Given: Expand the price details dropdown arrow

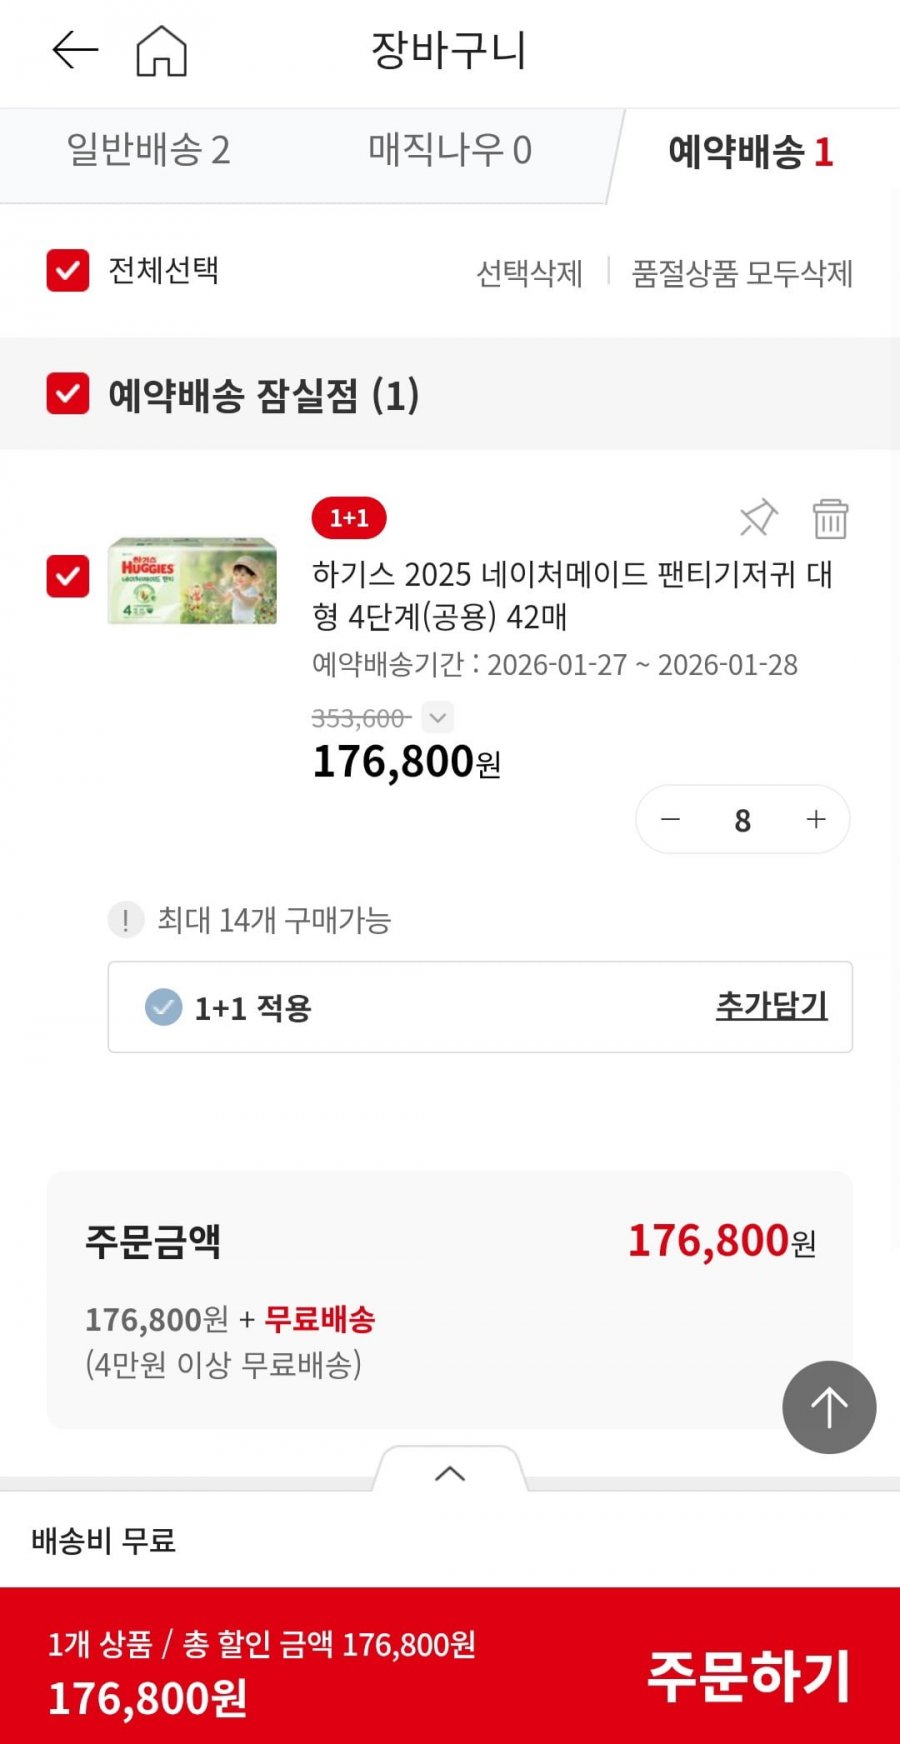Looking at the screenshot, I should (x=437, y=717).
